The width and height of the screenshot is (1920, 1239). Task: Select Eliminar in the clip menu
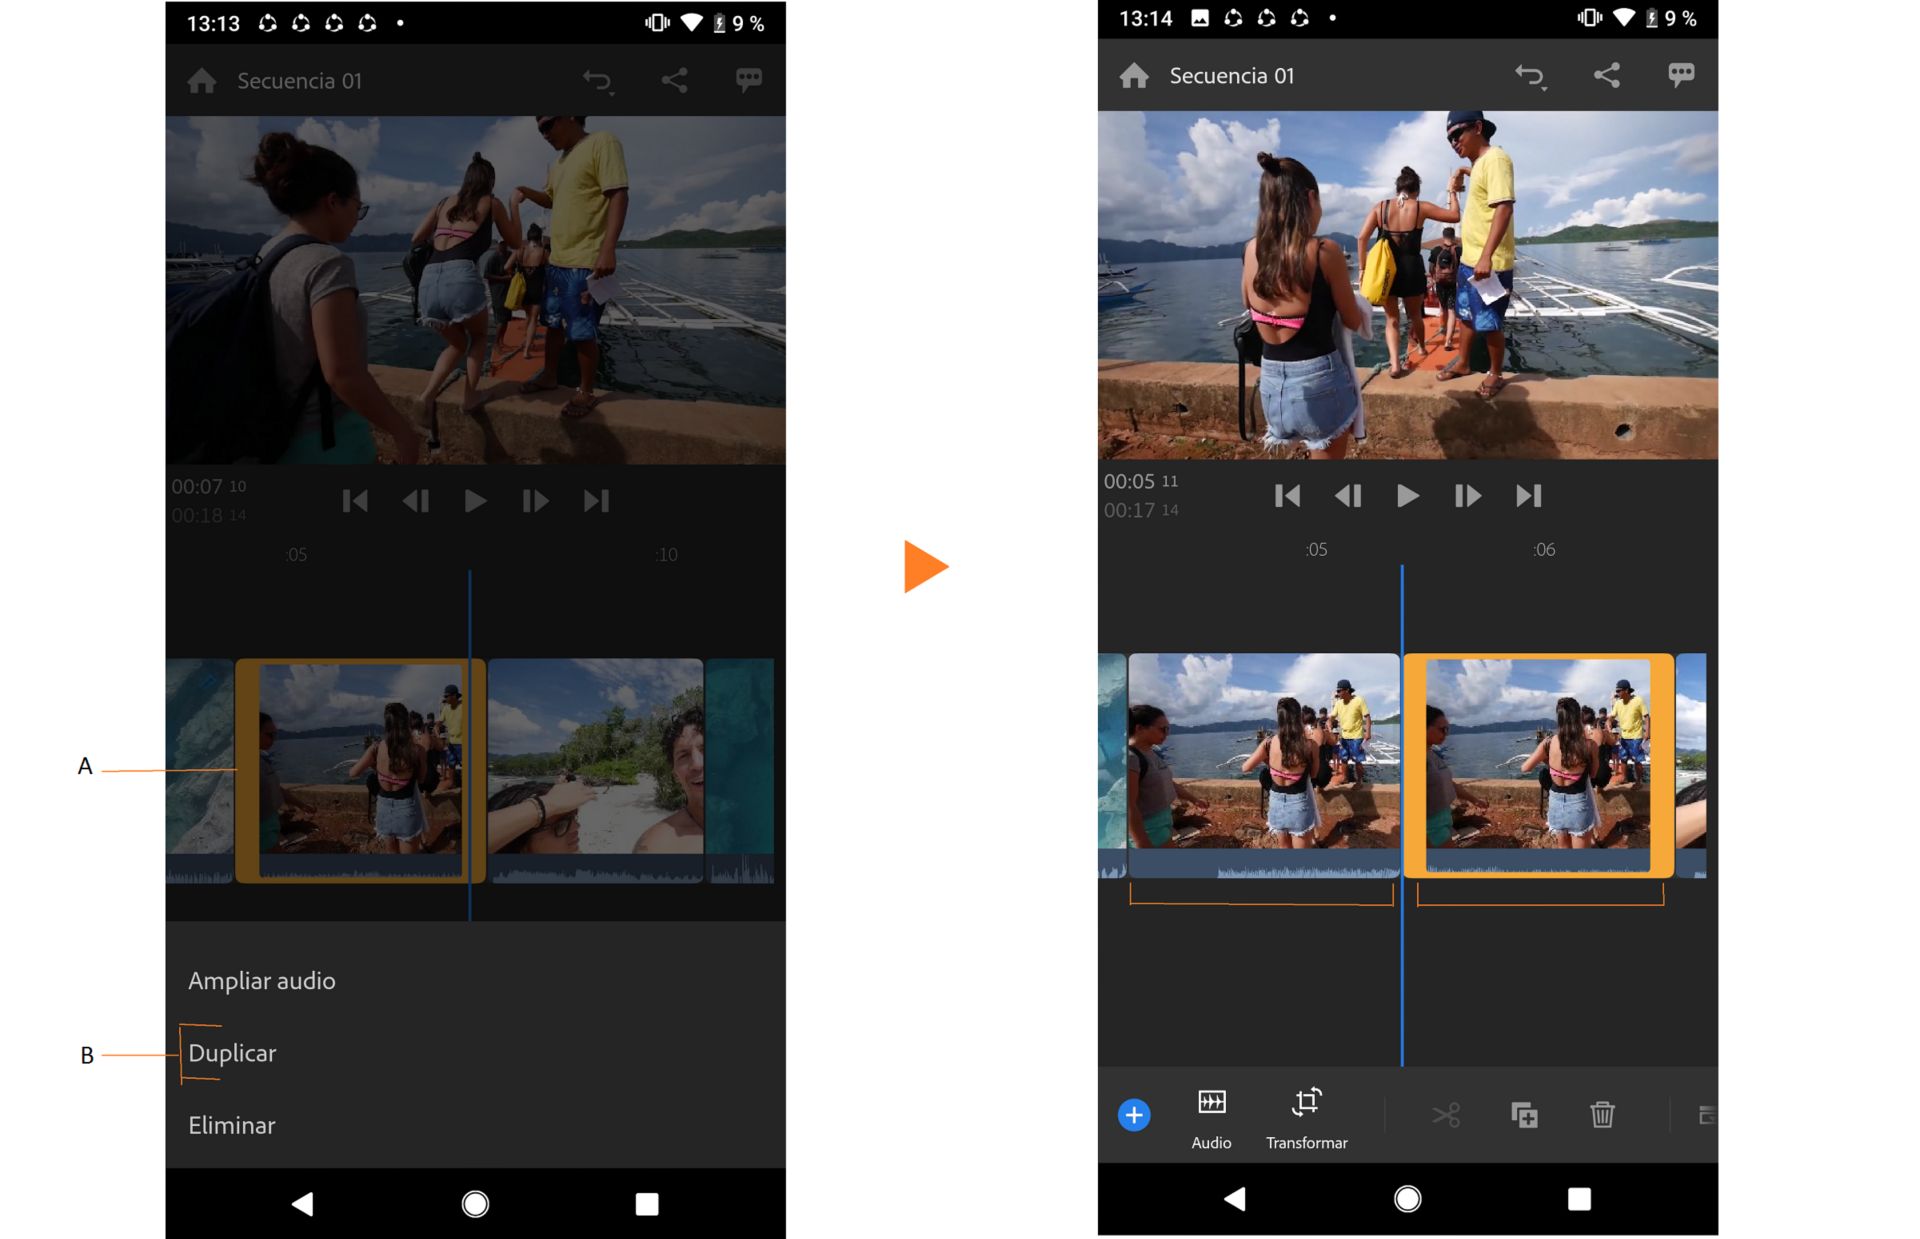pos(231,1125)
